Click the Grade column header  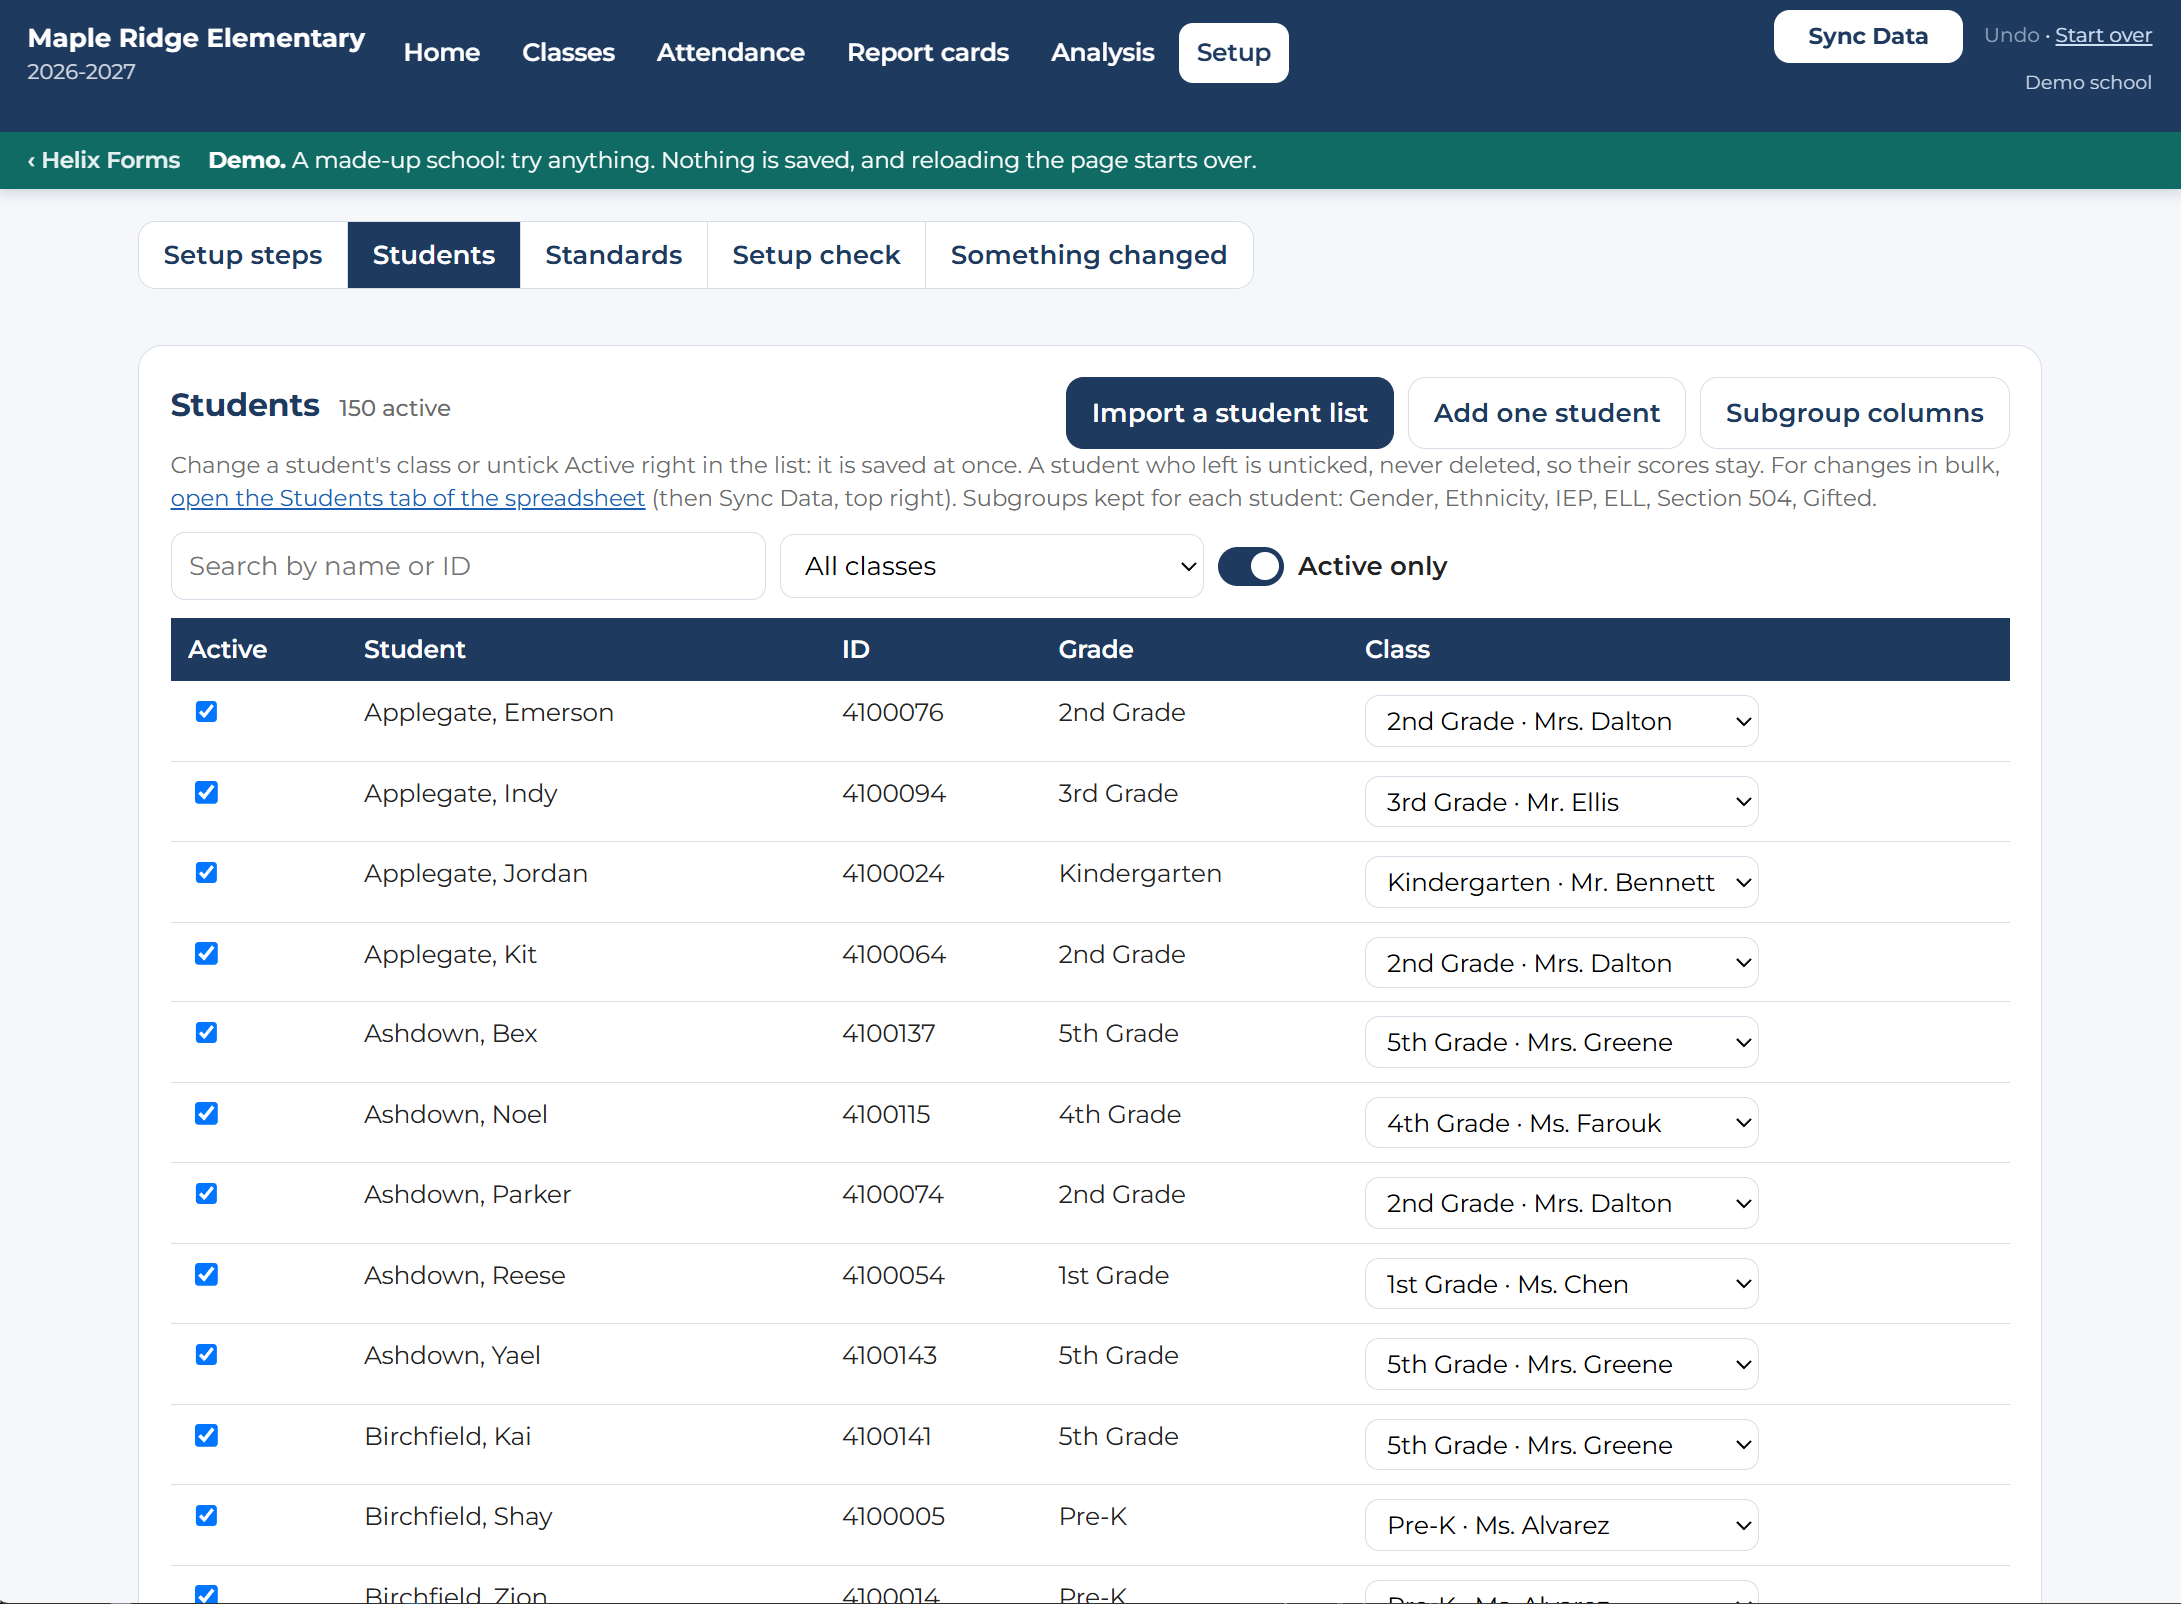tap(1095, 649)
